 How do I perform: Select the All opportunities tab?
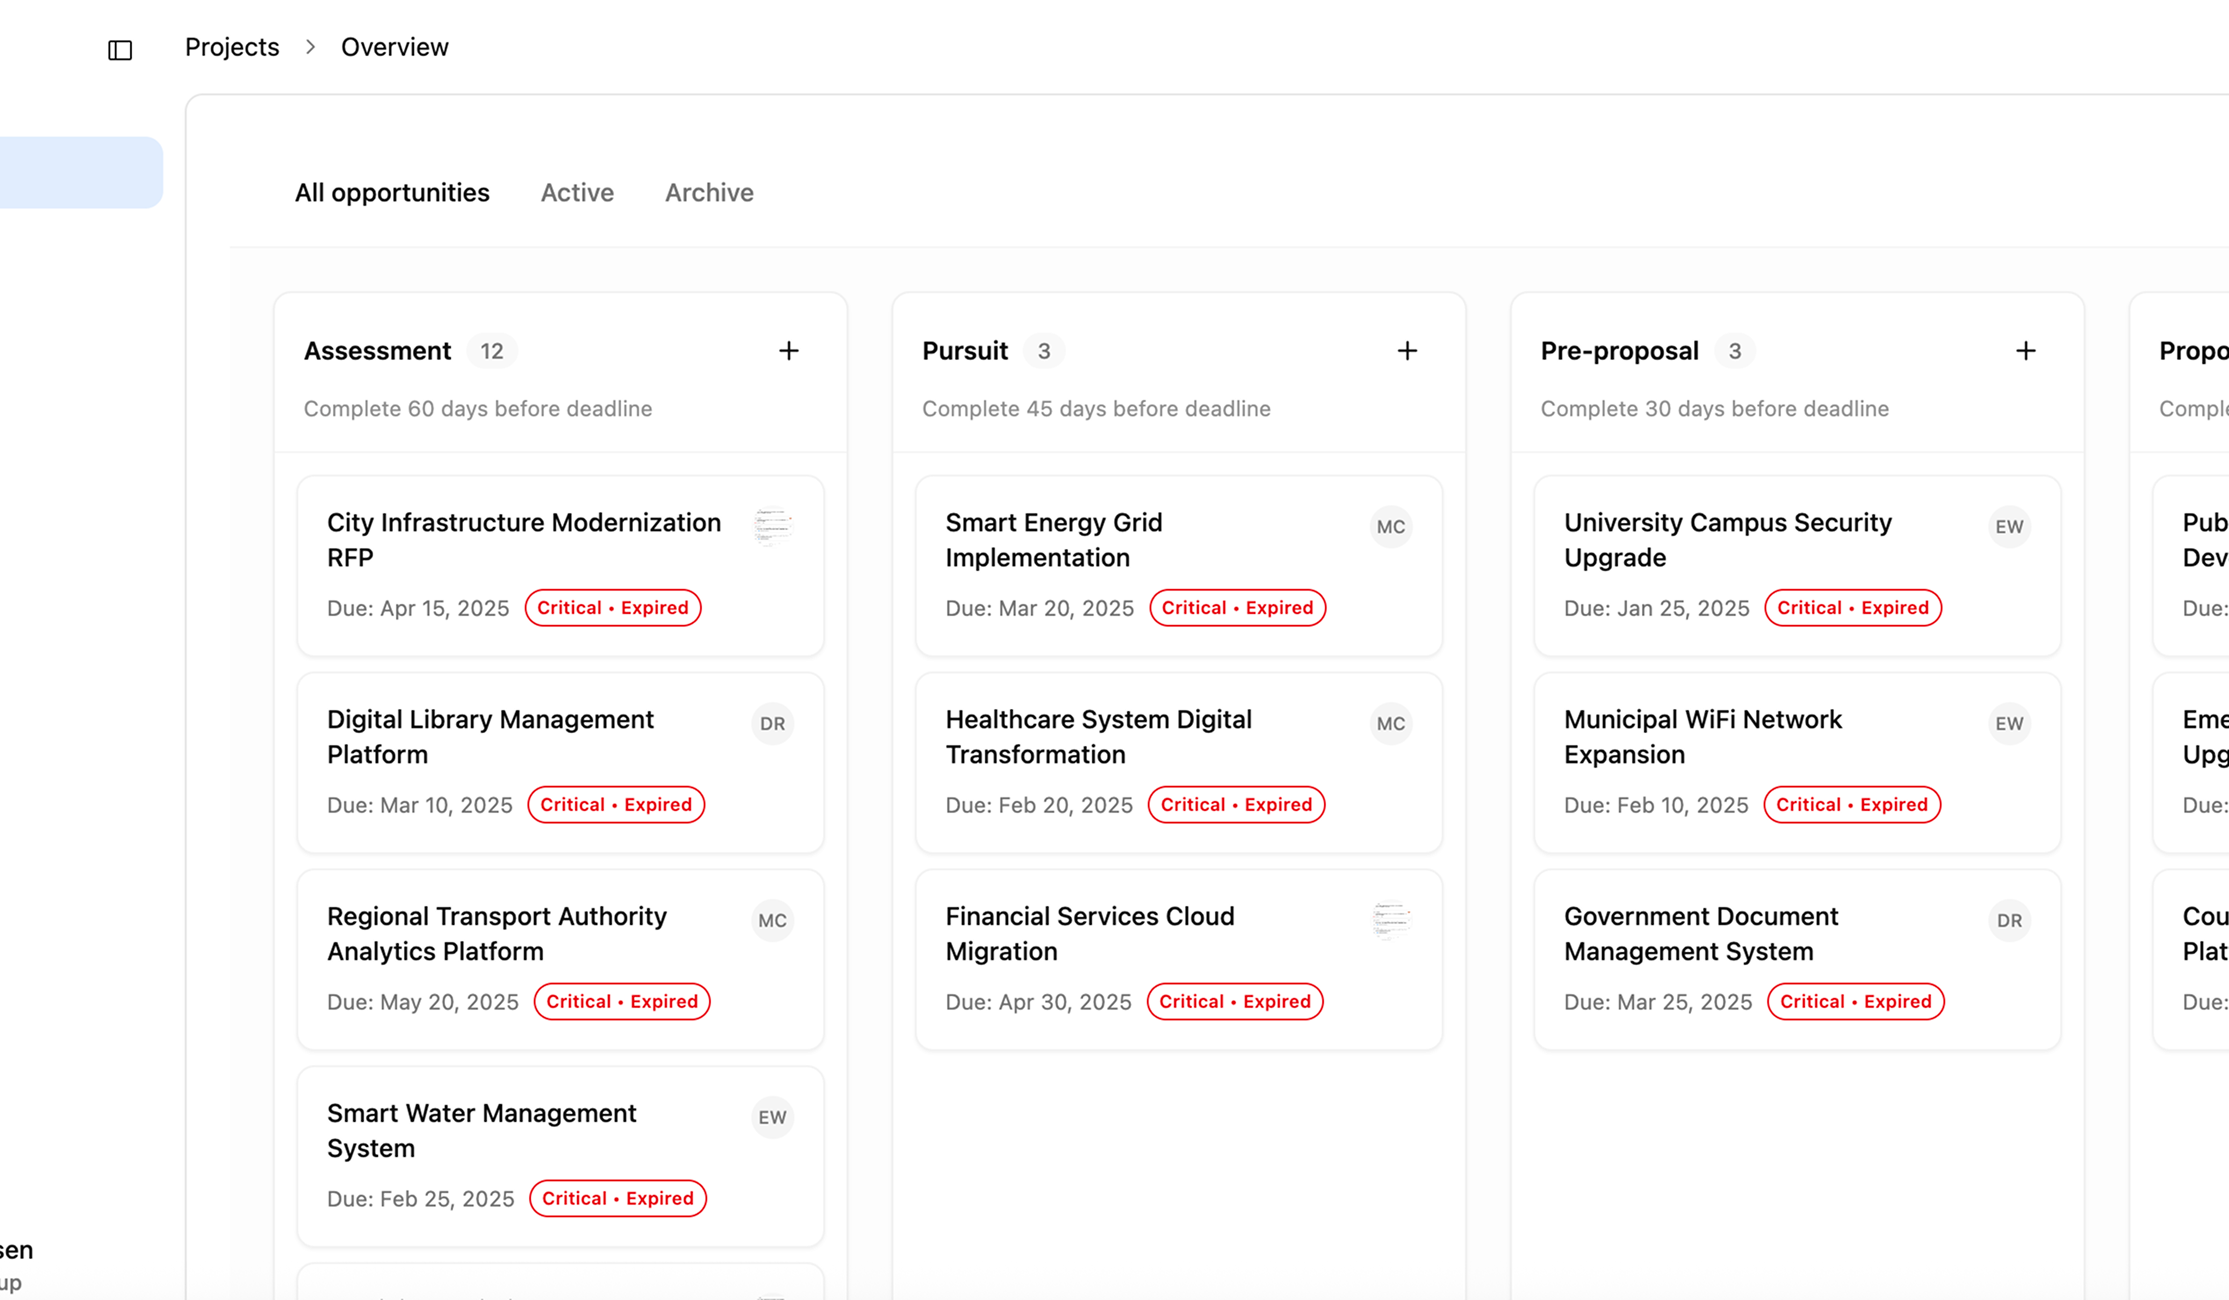point(392,193)
